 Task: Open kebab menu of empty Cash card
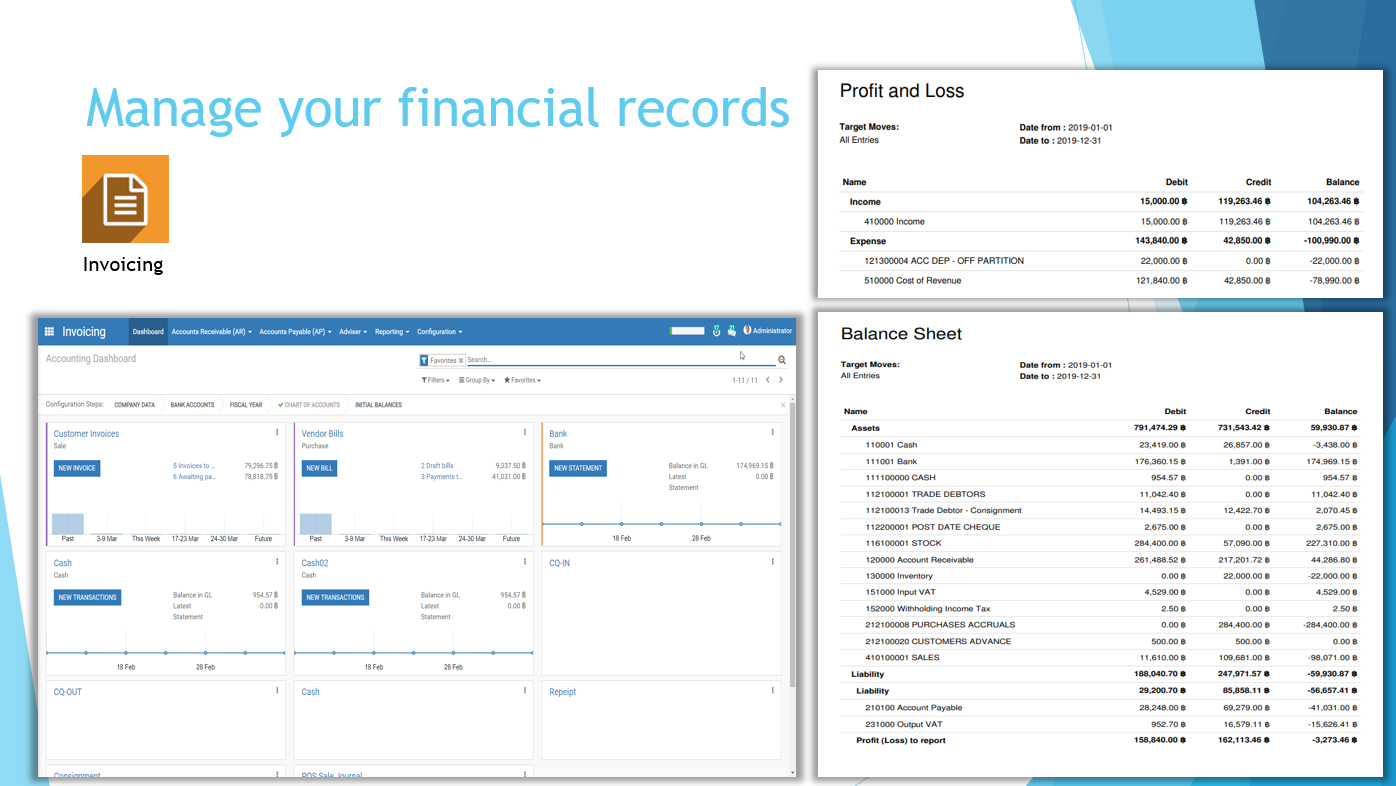(x=525, y=691)
